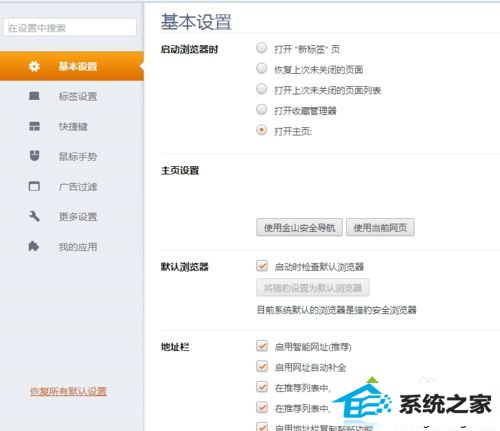
Task: Click the tab icon beside 标签设置
Action: click(34, 96)
